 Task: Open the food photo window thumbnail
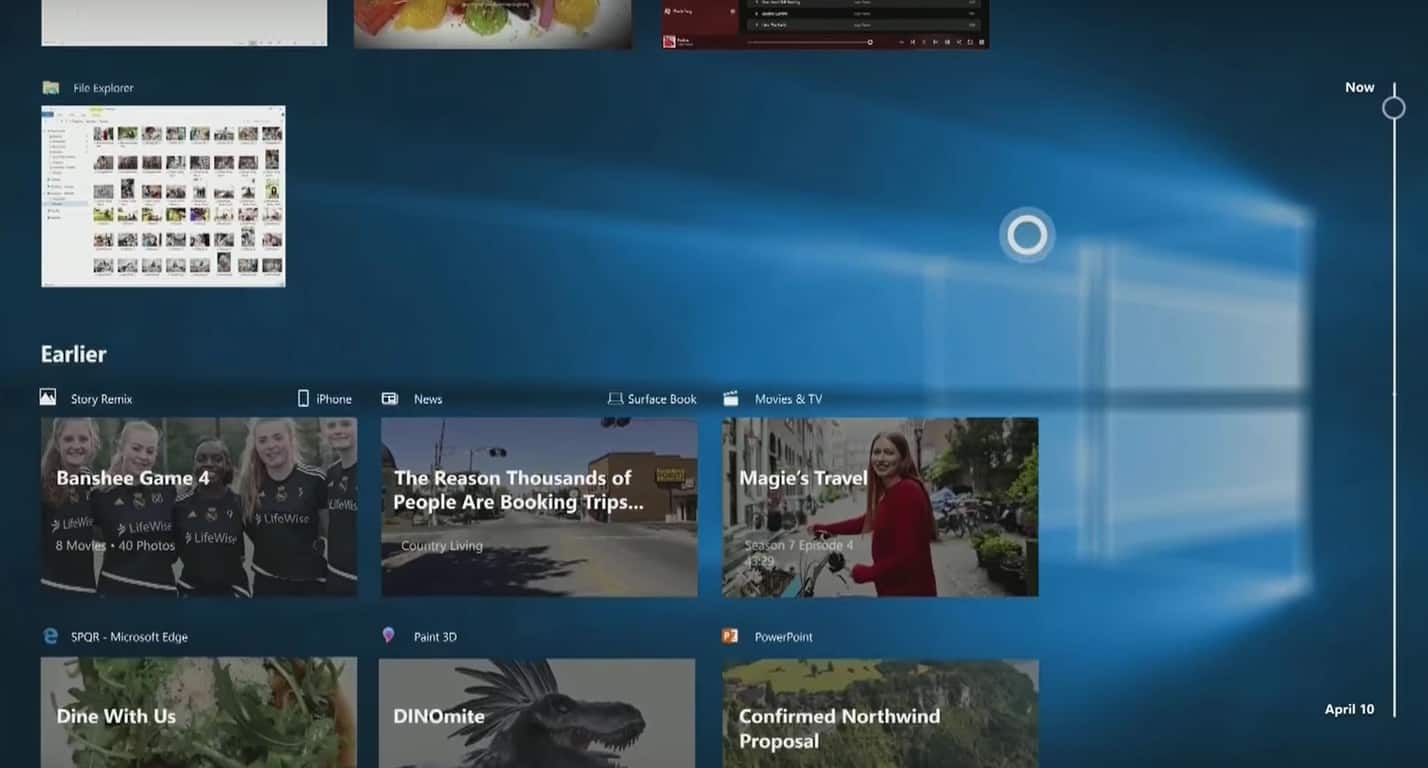(493, 24)
